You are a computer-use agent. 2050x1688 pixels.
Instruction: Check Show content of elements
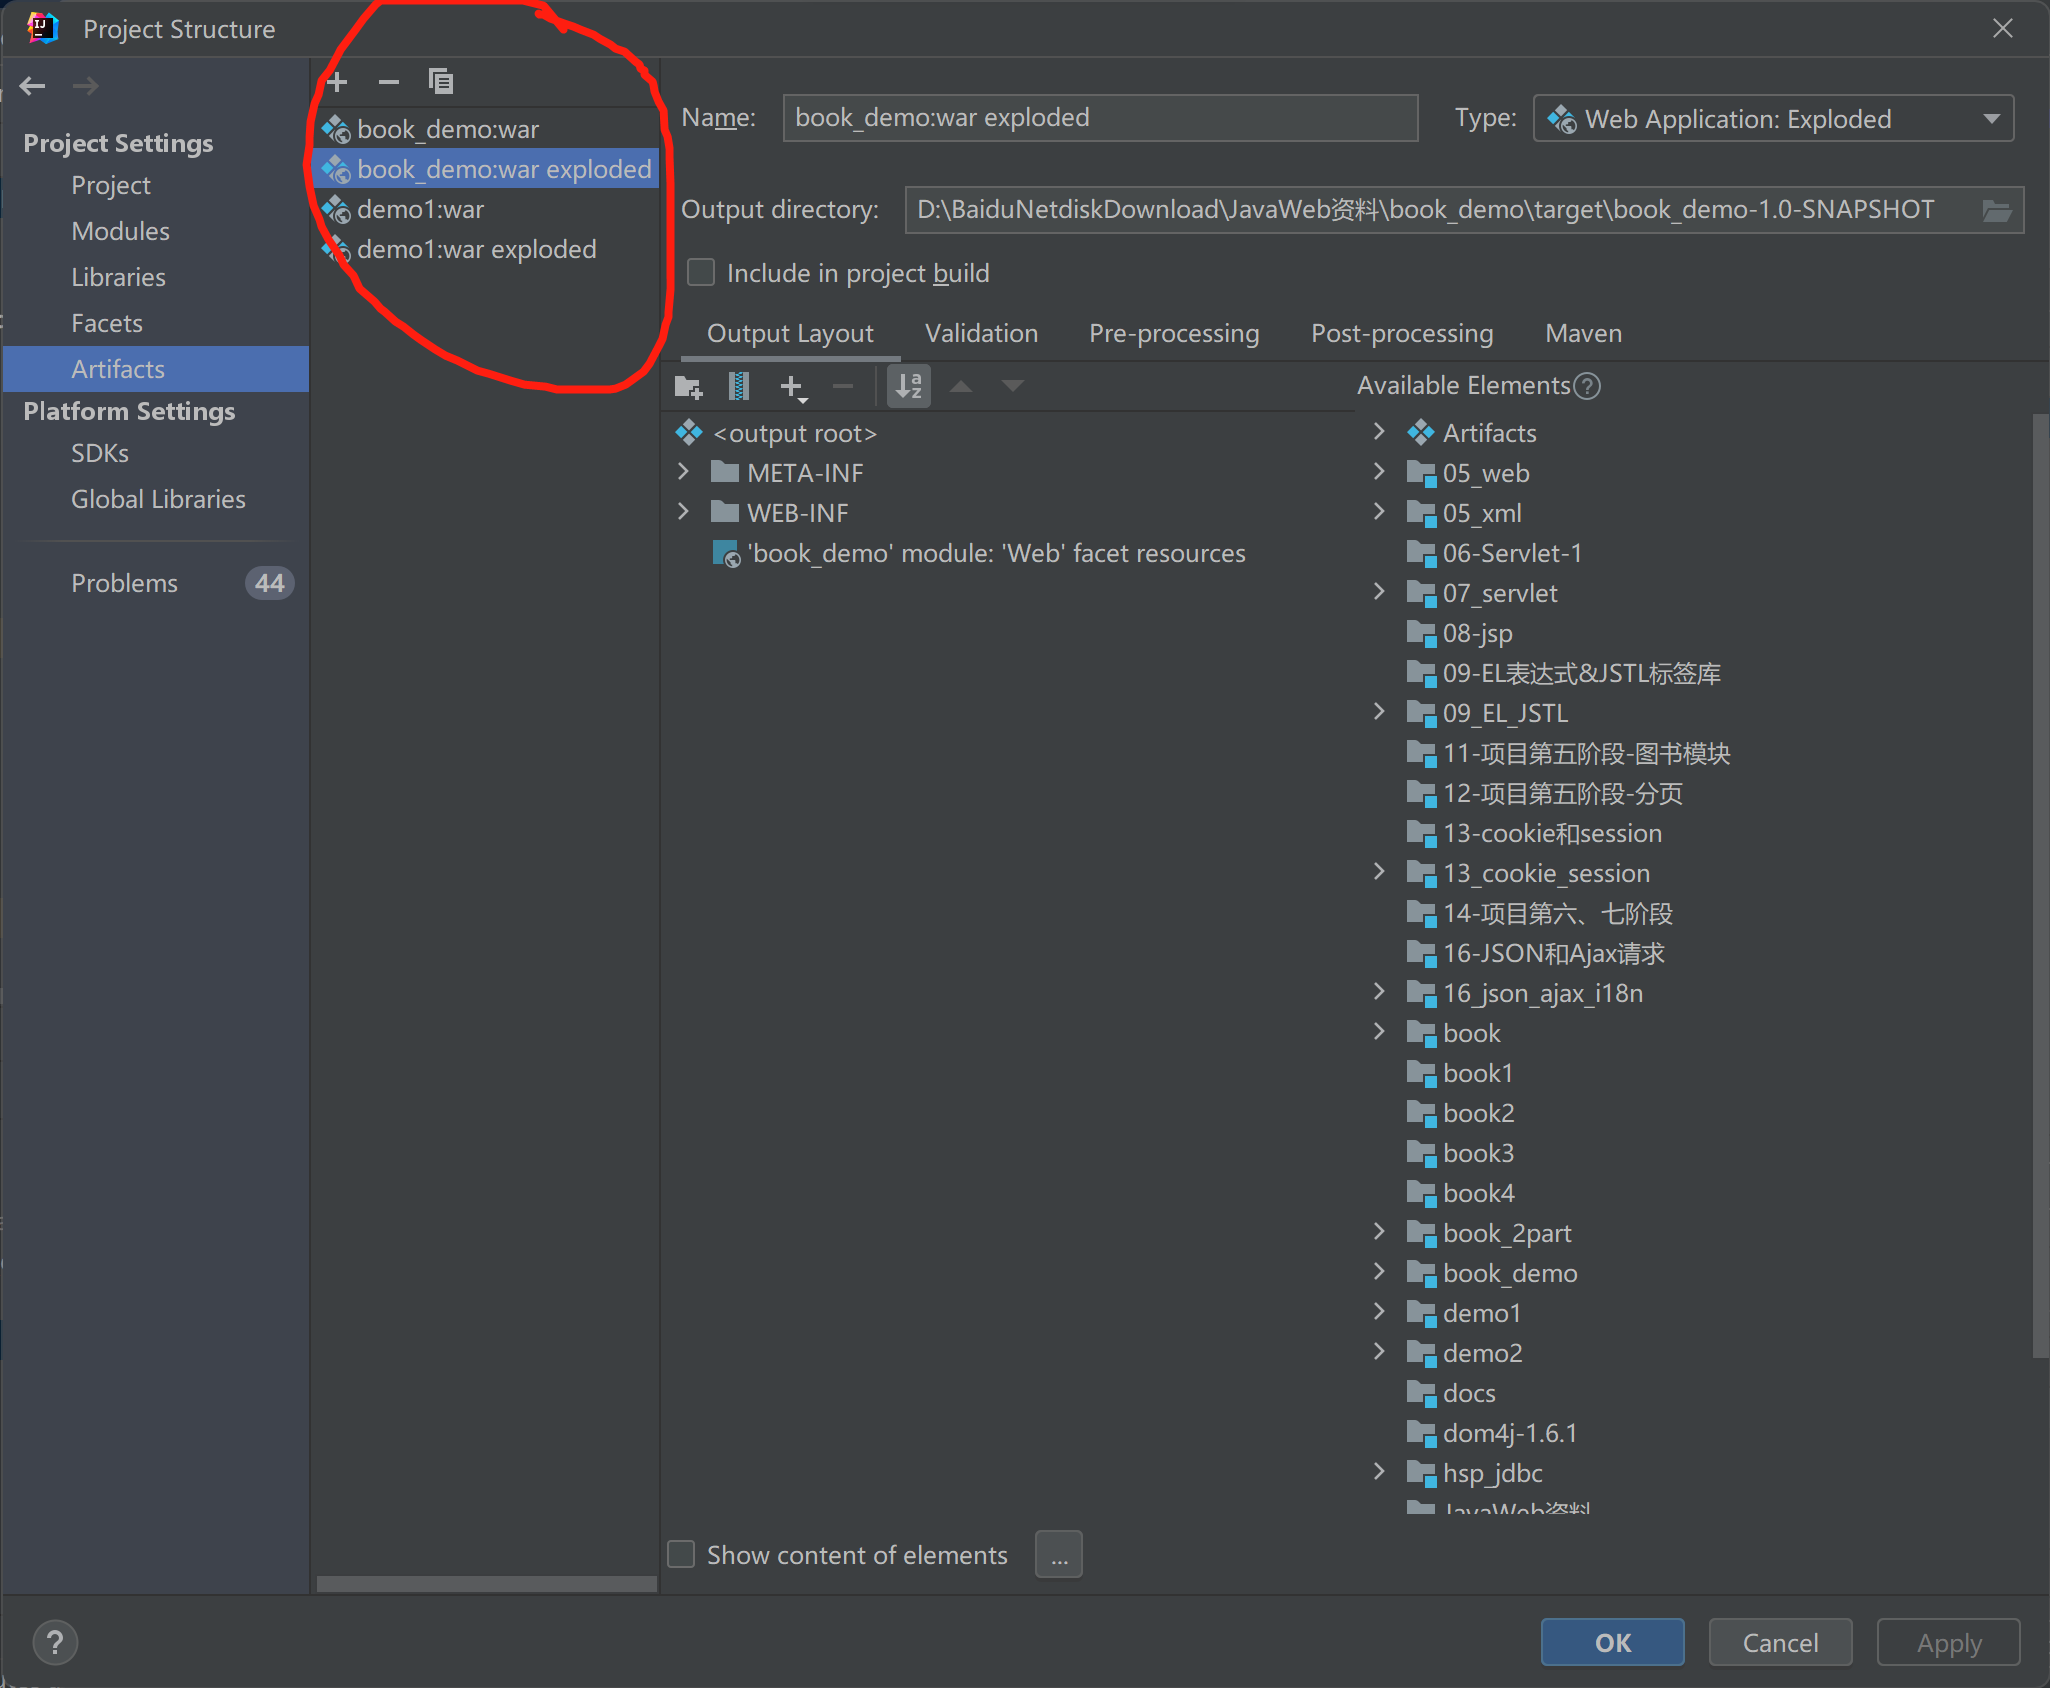click(x=682, y=1554)
